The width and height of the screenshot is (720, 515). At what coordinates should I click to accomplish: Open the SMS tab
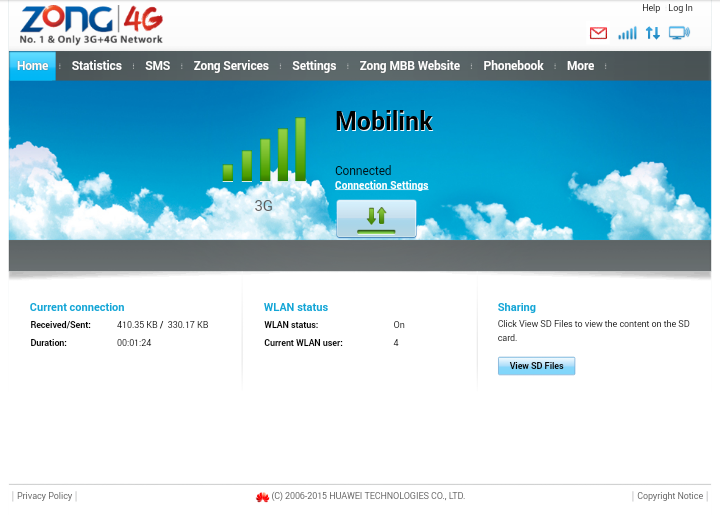click(158, 66)
